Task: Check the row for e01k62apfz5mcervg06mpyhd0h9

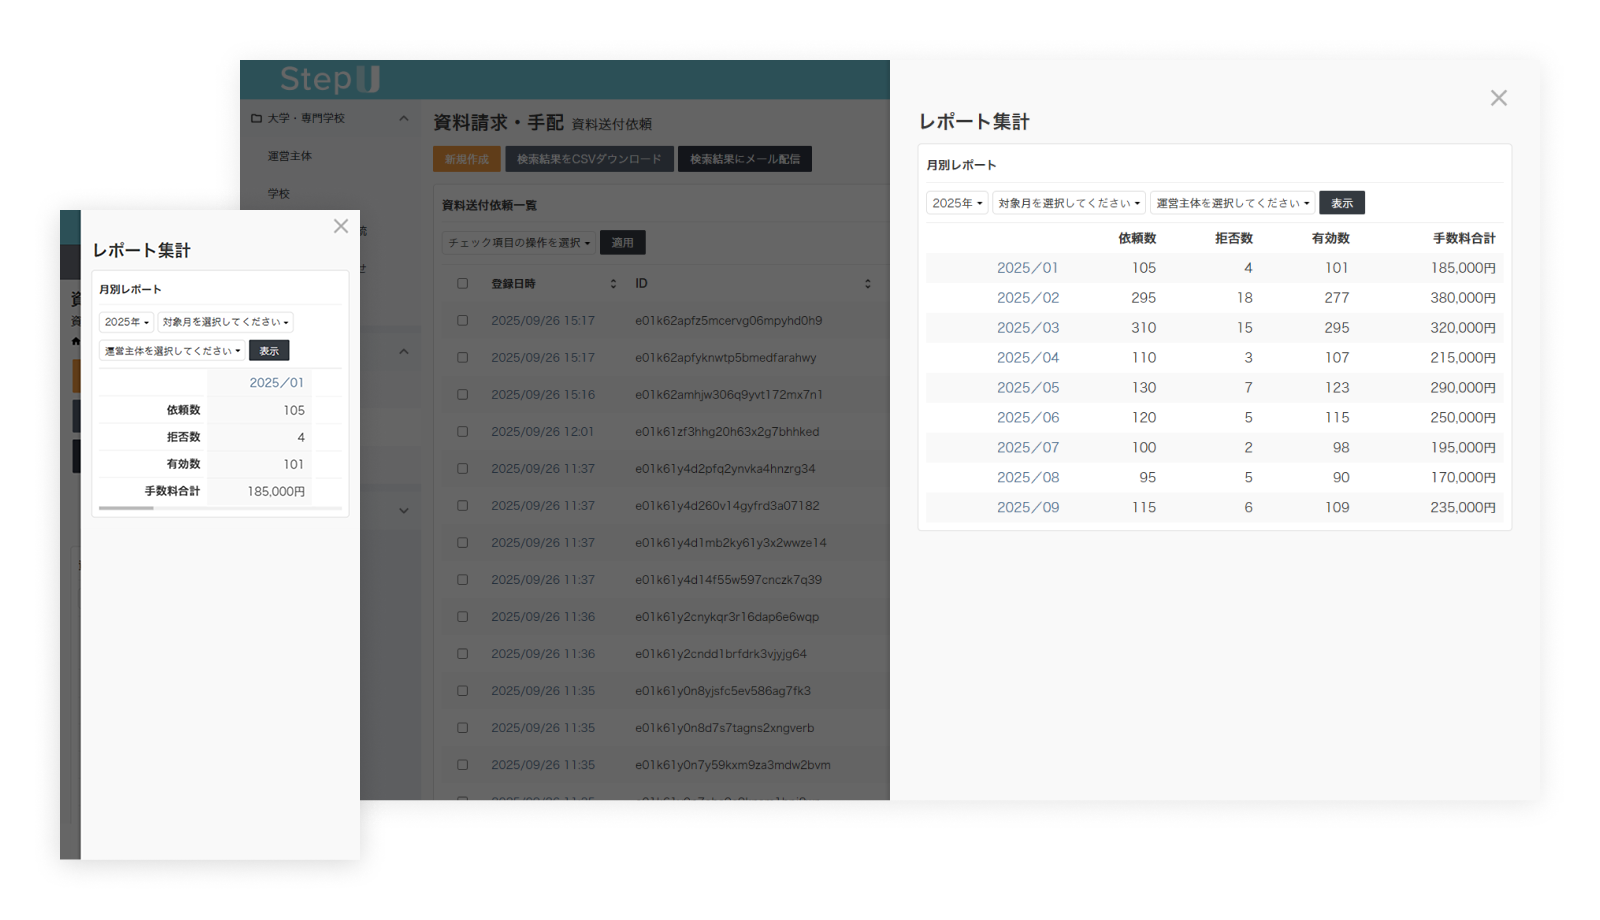Action: coord(462,321)
